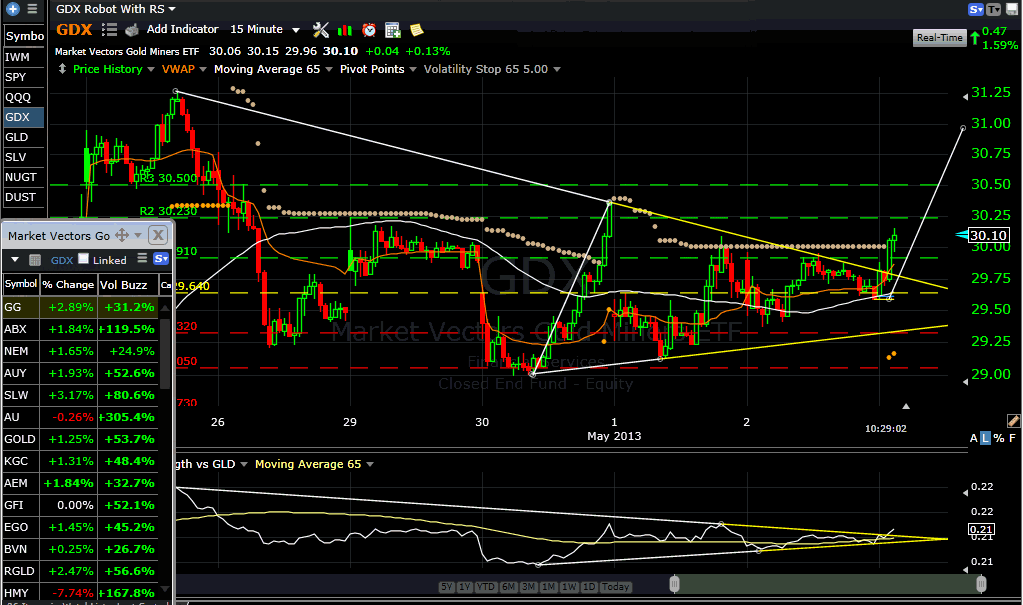Select the 6M time range
This screenshot has height=605, width=1023.
509,587
